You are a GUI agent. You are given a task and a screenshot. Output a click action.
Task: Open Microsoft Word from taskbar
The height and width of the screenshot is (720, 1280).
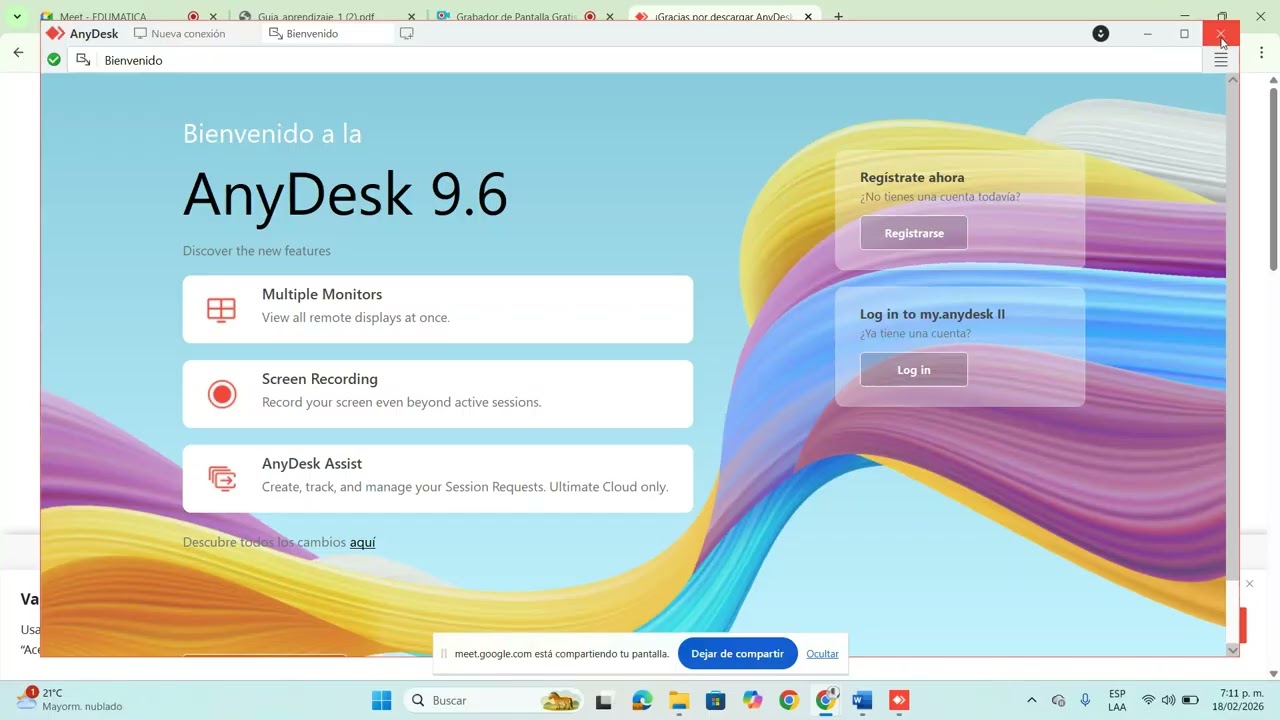click(862, 700)
